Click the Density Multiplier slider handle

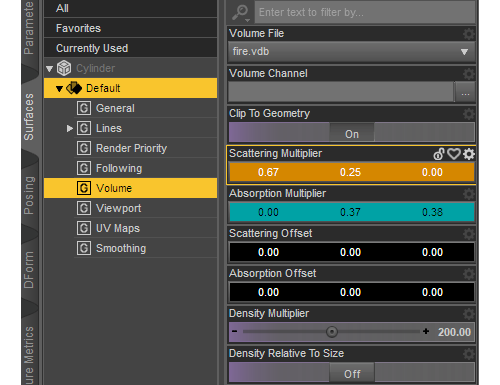point(332,332)
